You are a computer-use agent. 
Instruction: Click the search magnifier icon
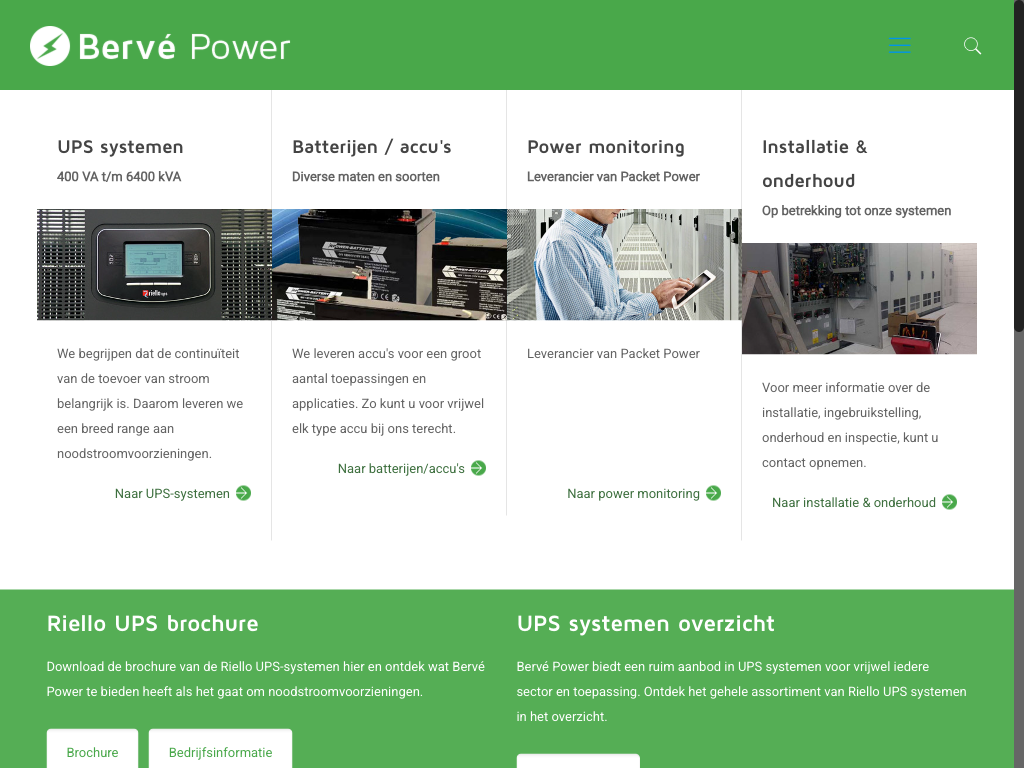pyautogui.click(x=972, y=46)
